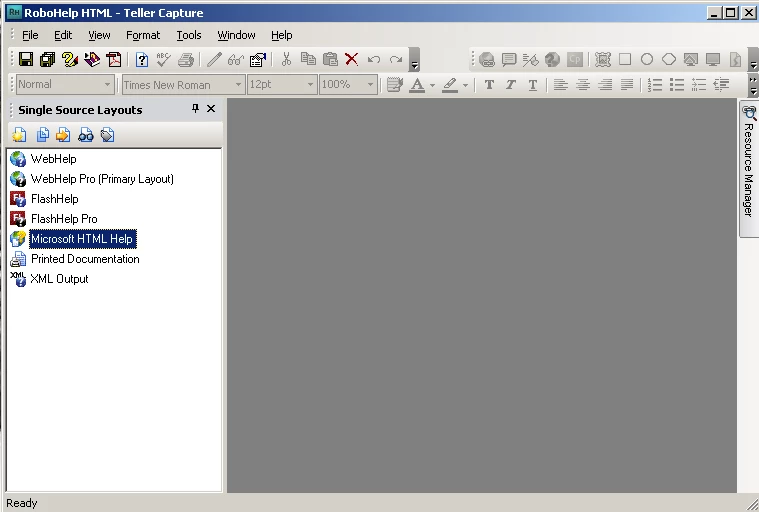Open the Resource Manager side tab

[748, 168]
